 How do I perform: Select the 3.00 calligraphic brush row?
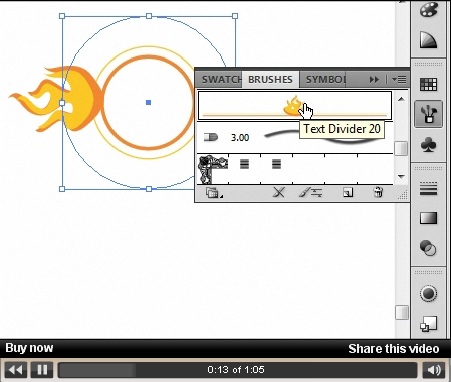295,137
